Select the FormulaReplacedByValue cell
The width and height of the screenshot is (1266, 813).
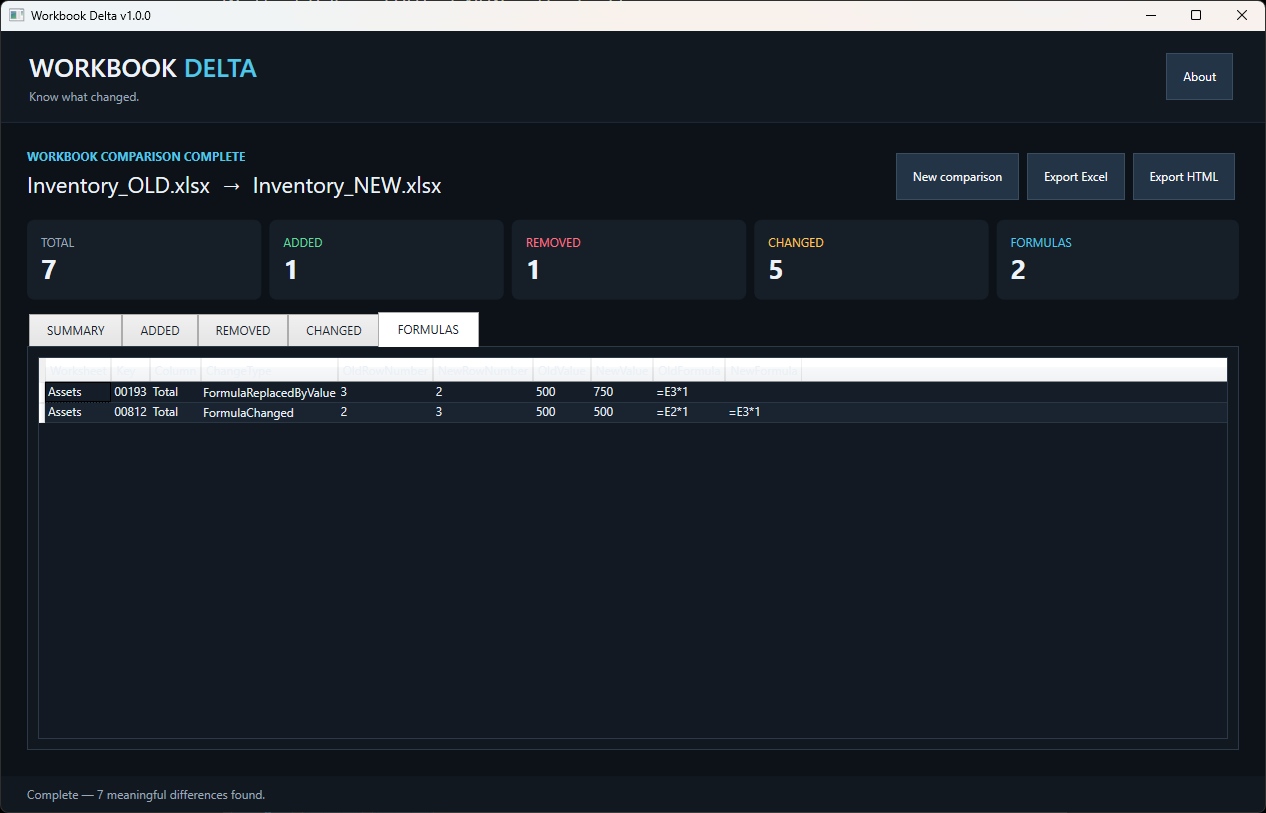[x=269, y=392]
